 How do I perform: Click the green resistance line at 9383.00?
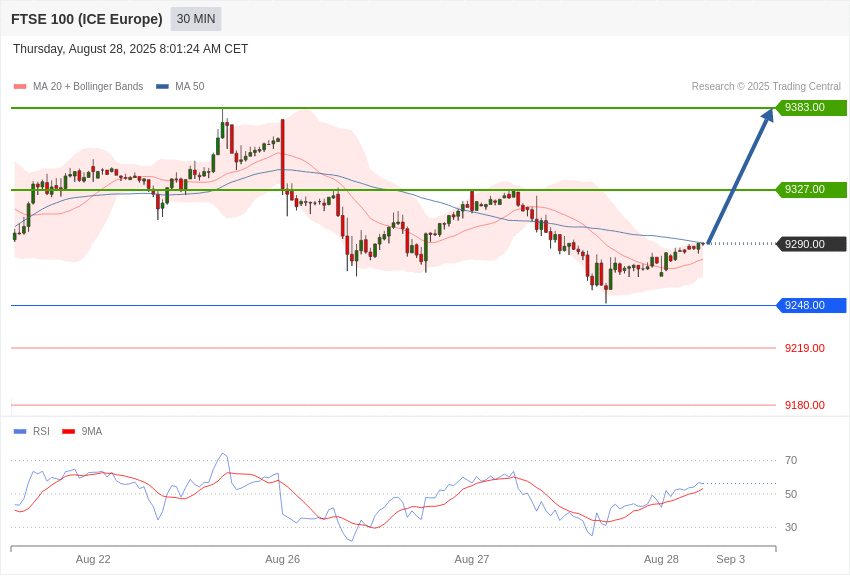coord(400,108)
